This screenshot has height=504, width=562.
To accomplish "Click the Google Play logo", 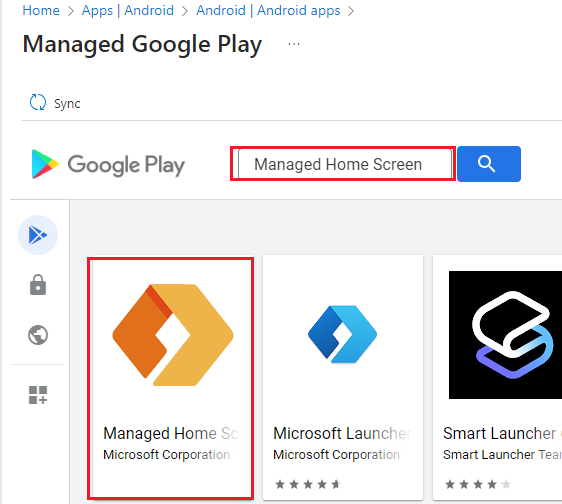I will coord(108,165).
